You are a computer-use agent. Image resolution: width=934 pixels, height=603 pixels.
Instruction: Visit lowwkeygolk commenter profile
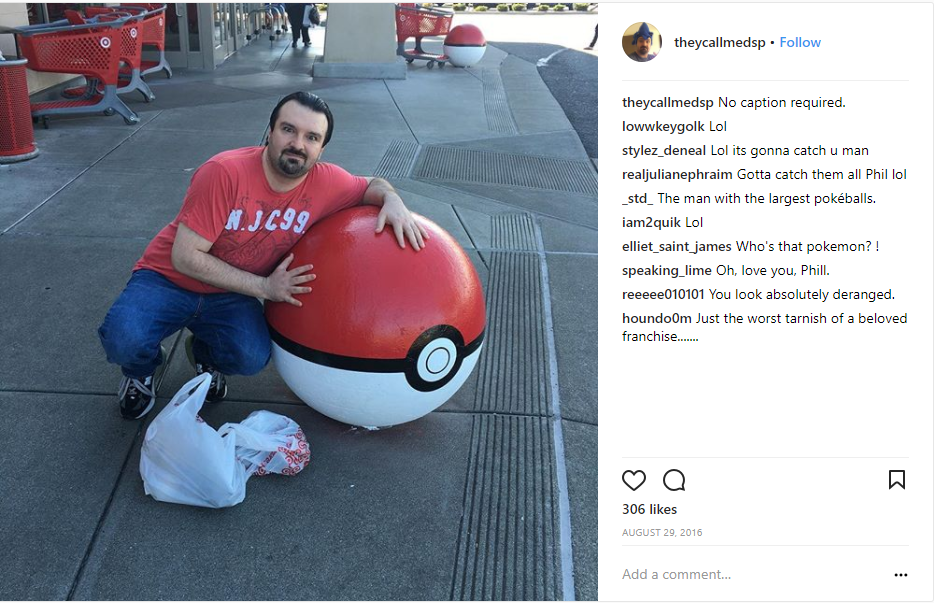663,126
